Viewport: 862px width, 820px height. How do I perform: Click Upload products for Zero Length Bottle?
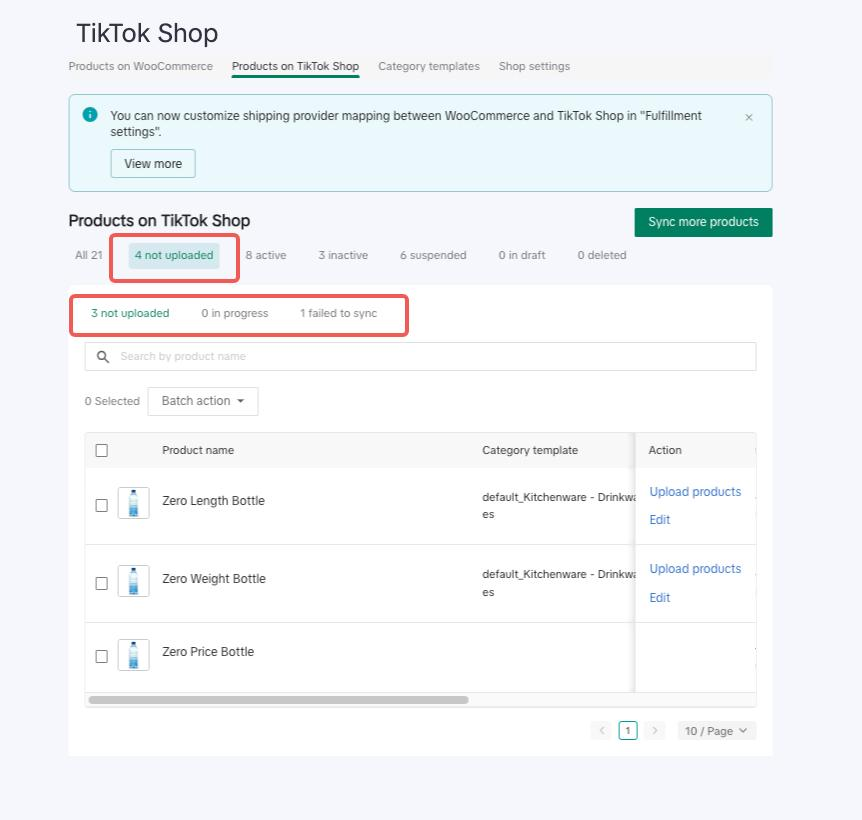(x=695, y=491)
